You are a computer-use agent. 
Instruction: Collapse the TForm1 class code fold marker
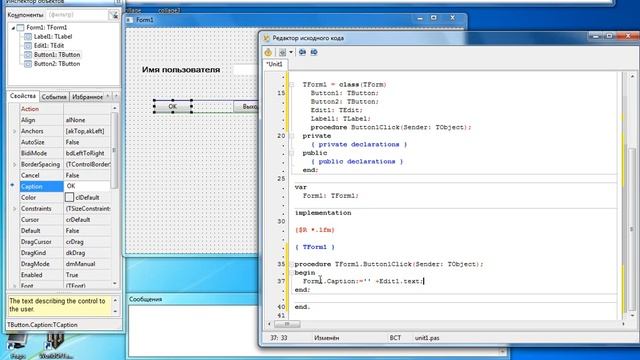point(291,84)
